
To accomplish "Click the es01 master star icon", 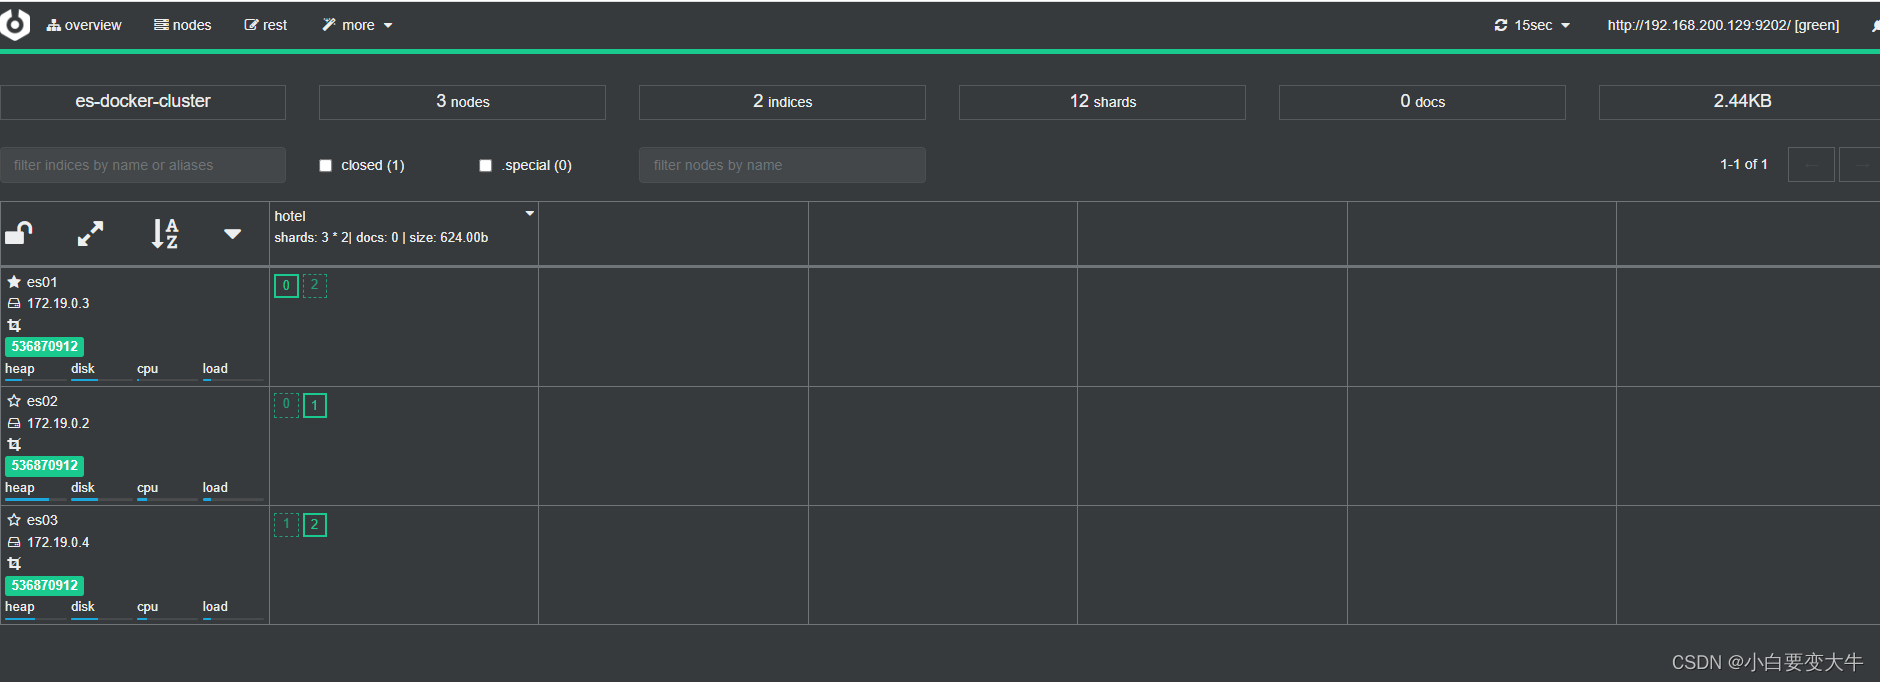I will [x=14, y=282].
